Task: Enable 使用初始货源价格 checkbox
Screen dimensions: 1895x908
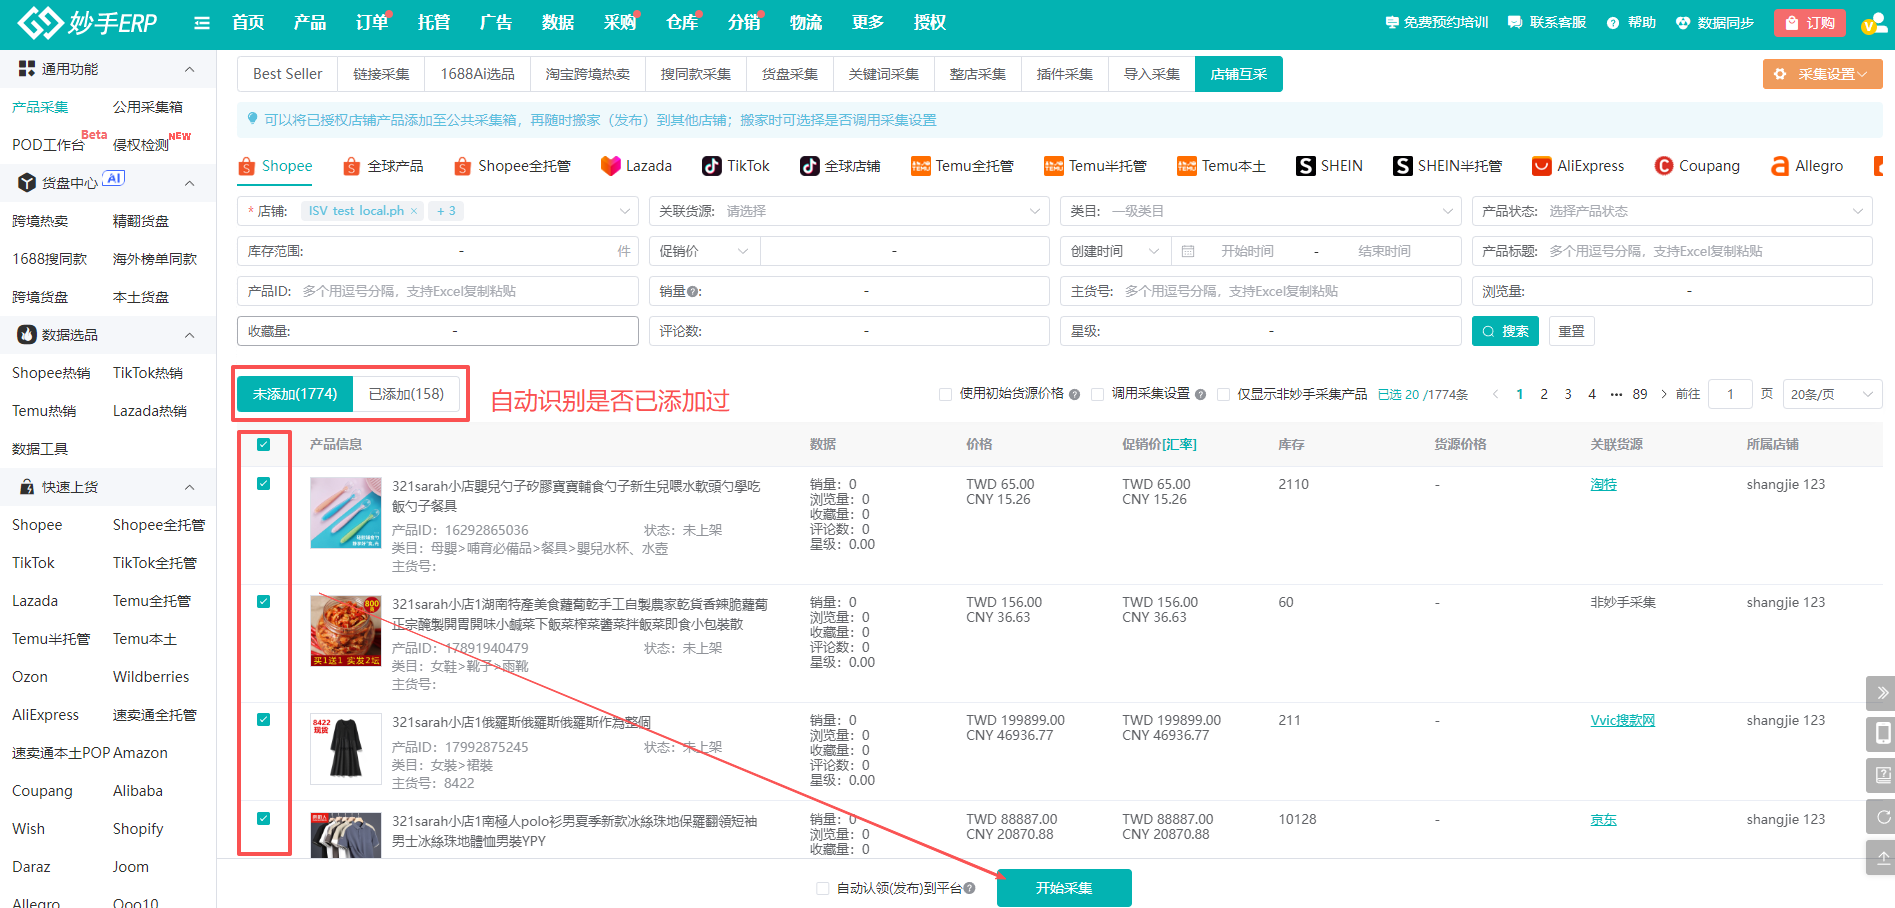Action: 945,394
